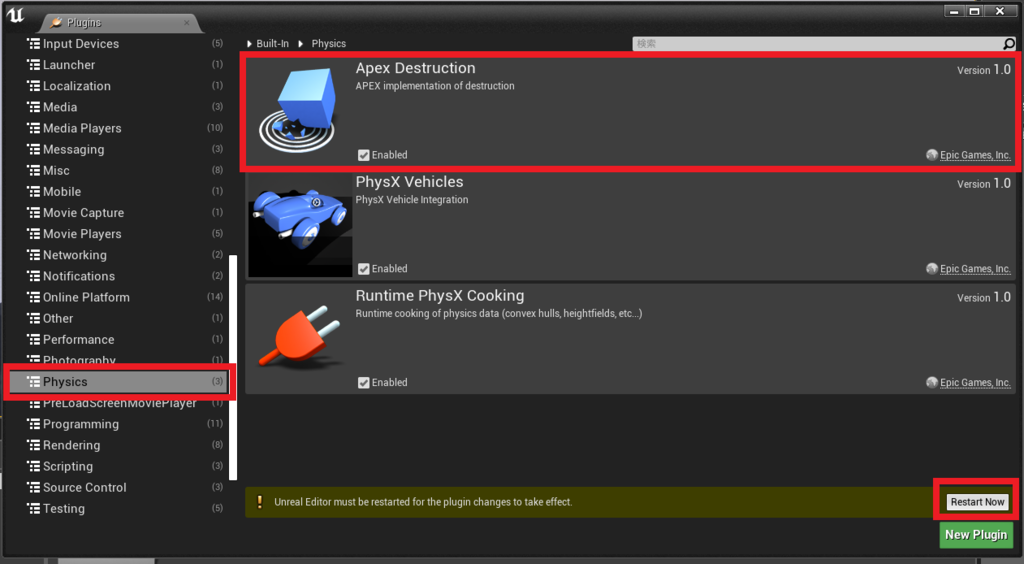This screenshot has width=1024, height=564.
Task: Open Epic Games, Inc. link for Apex Destruction
Action: [975, 155]
